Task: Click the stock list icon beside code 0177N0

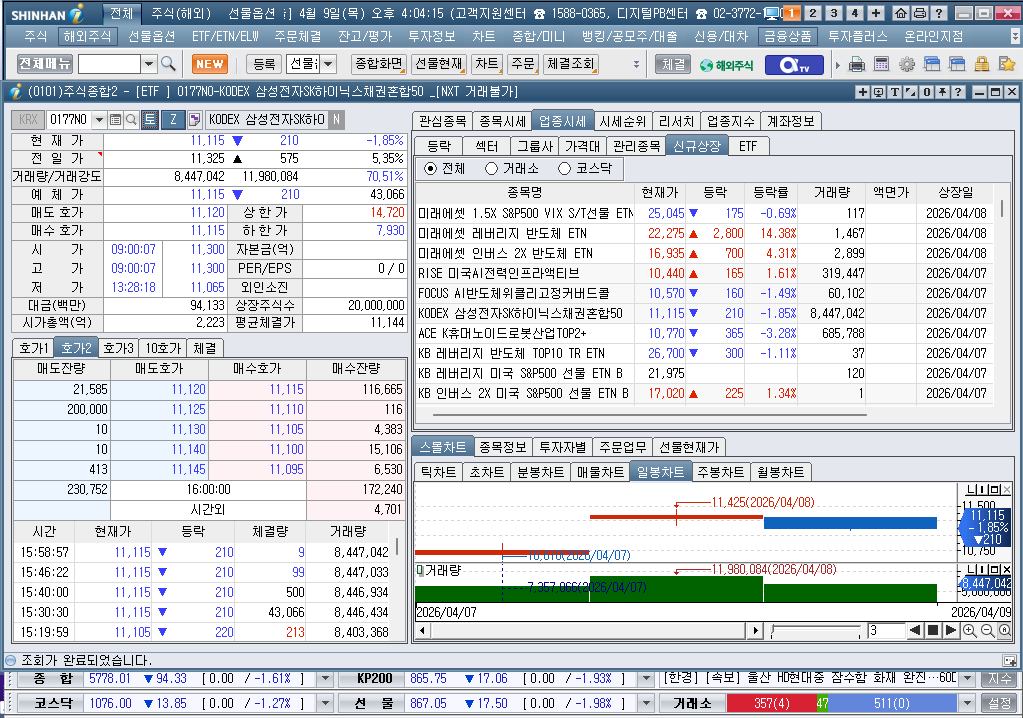Action: tap(115, 119)
